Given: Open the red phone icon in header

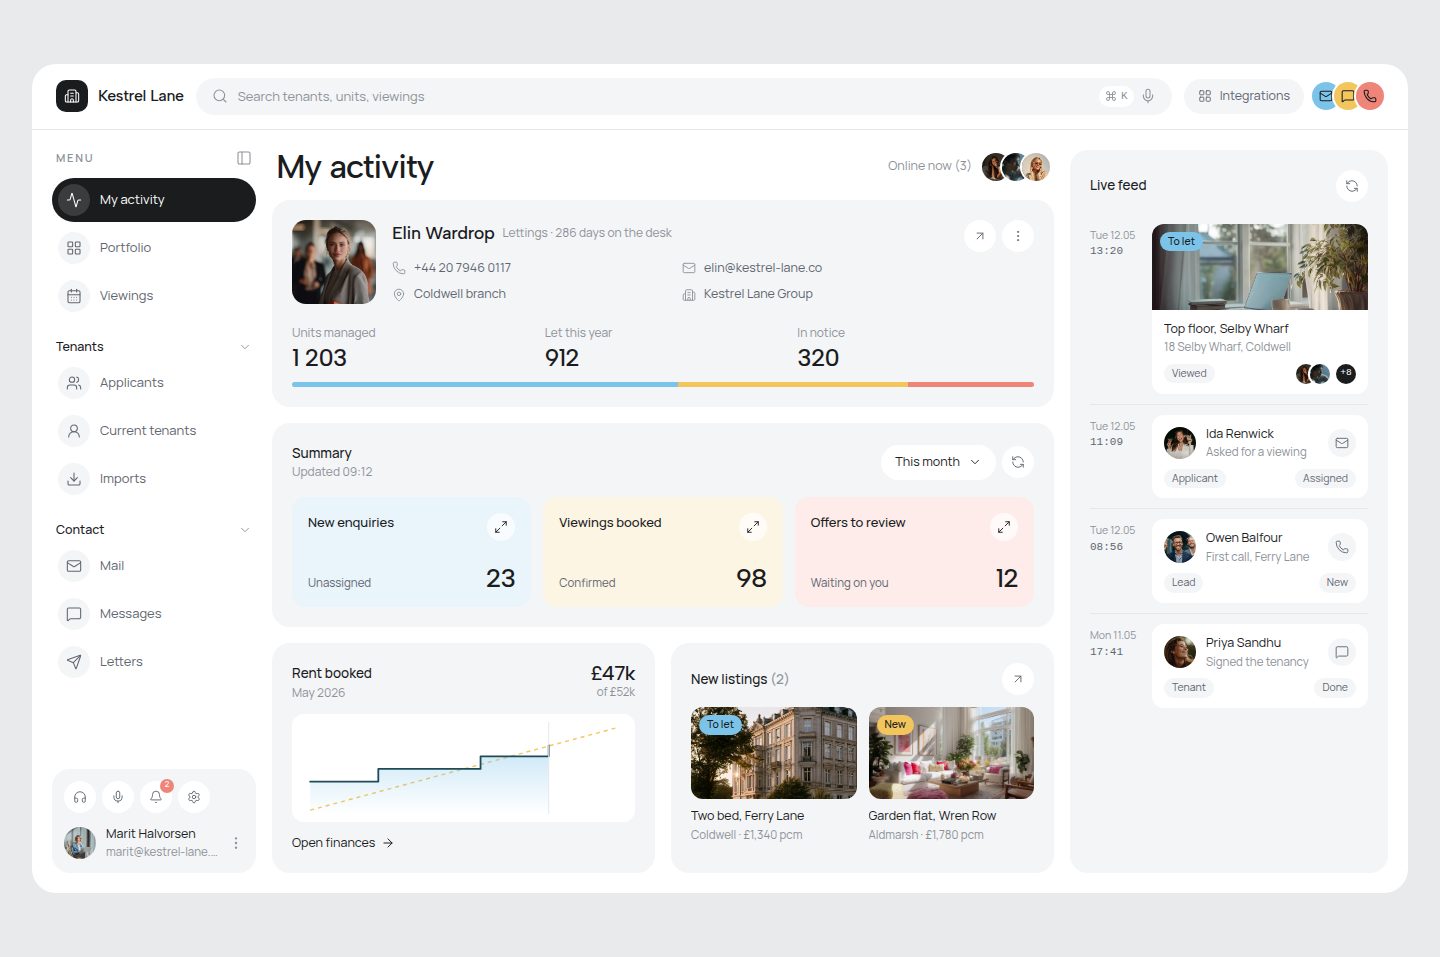Looking at the screenshot, I should pos(1370,96).
